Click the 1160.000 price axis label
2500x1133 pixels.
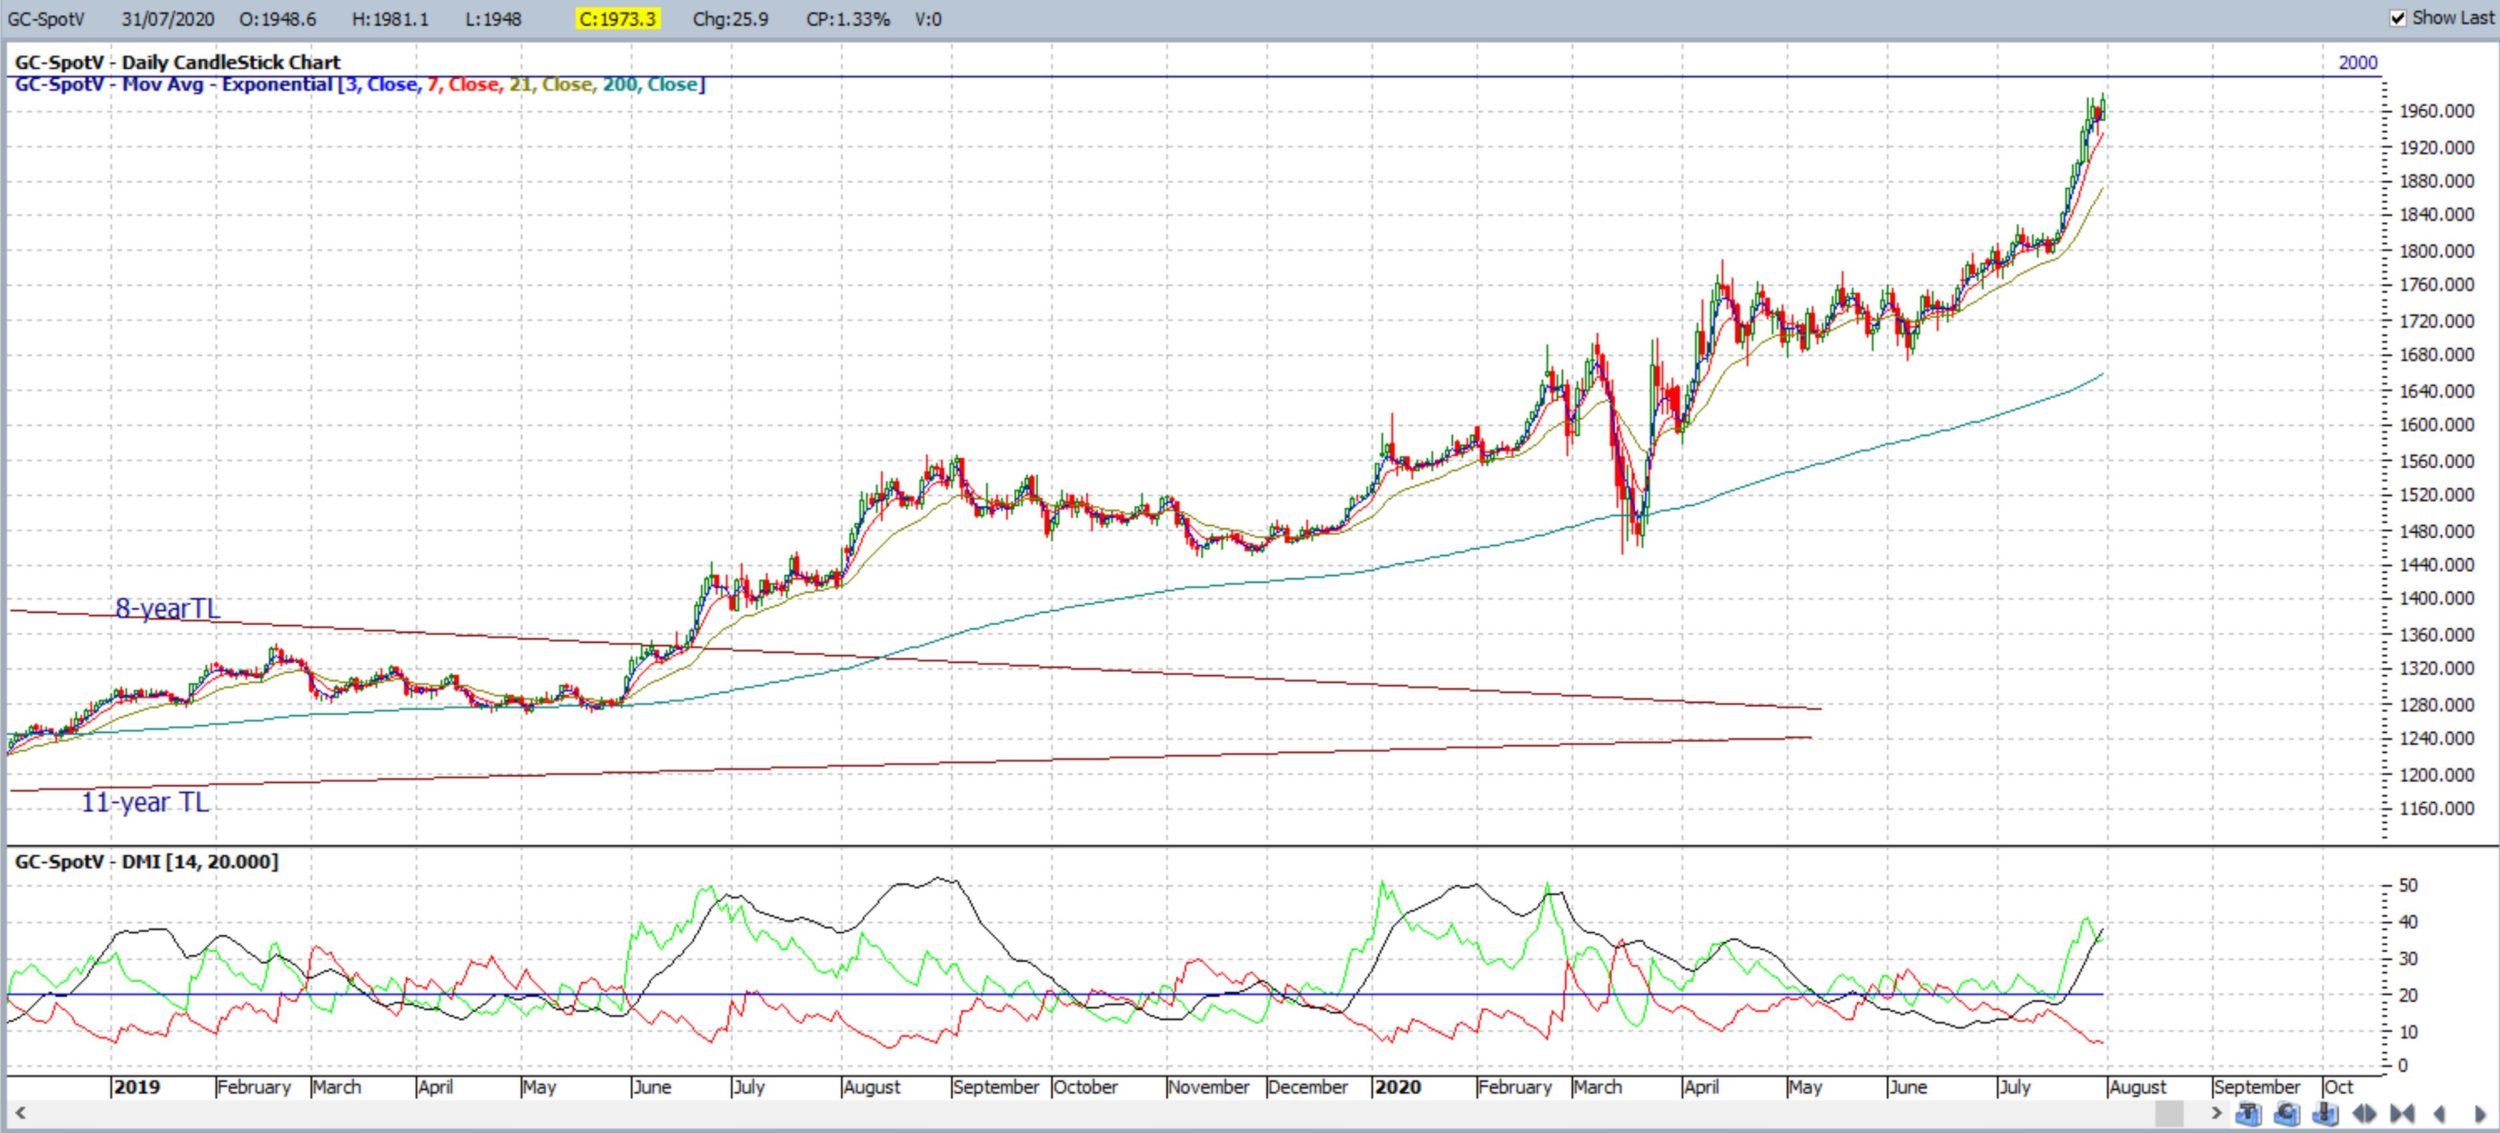point(2436,808)
